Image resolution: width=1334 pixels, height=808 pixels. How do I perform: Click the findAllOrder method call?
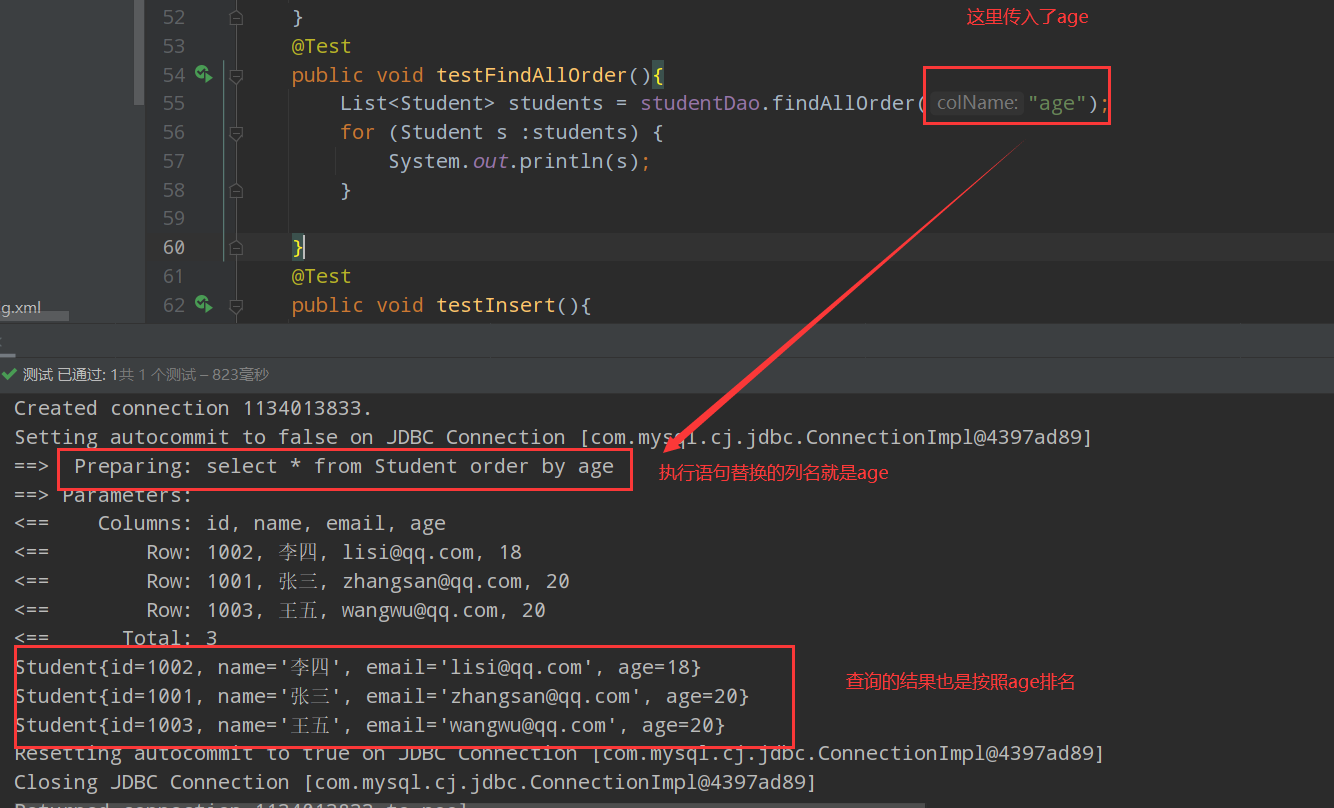843,103
